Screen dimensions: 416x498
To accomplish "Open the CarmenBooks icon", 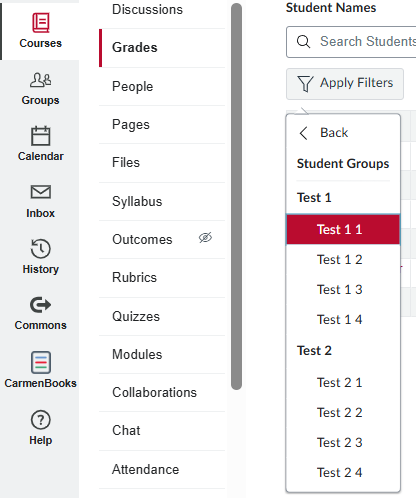I will pyautogui.click(x=41, y=362).
